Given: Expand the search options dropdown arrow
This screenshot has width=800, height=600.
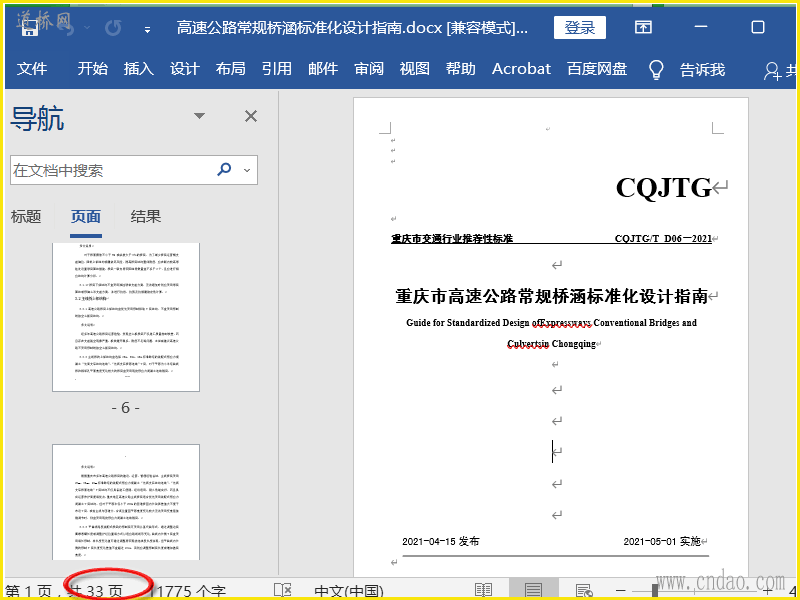Looking at the screenshot, I should 247,170.
